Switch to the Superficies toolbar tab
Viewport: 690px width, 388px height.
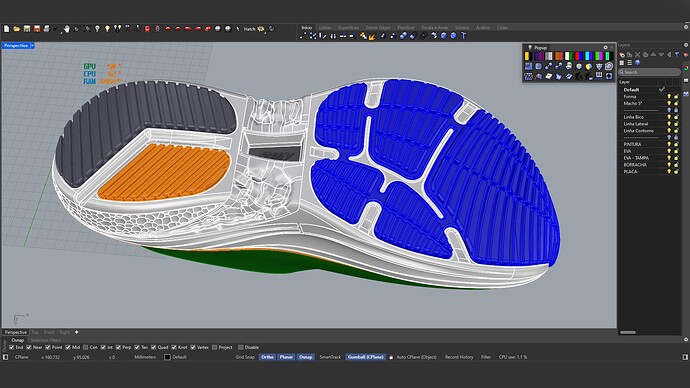coord(348,27)
